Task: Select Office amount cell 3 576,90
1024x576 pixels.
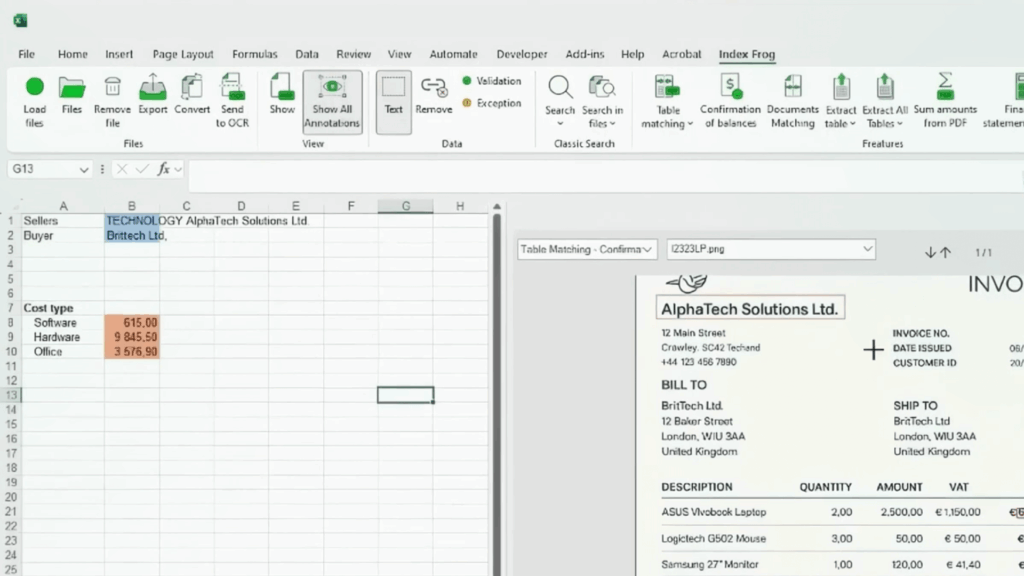Action: tap(131, 351)
